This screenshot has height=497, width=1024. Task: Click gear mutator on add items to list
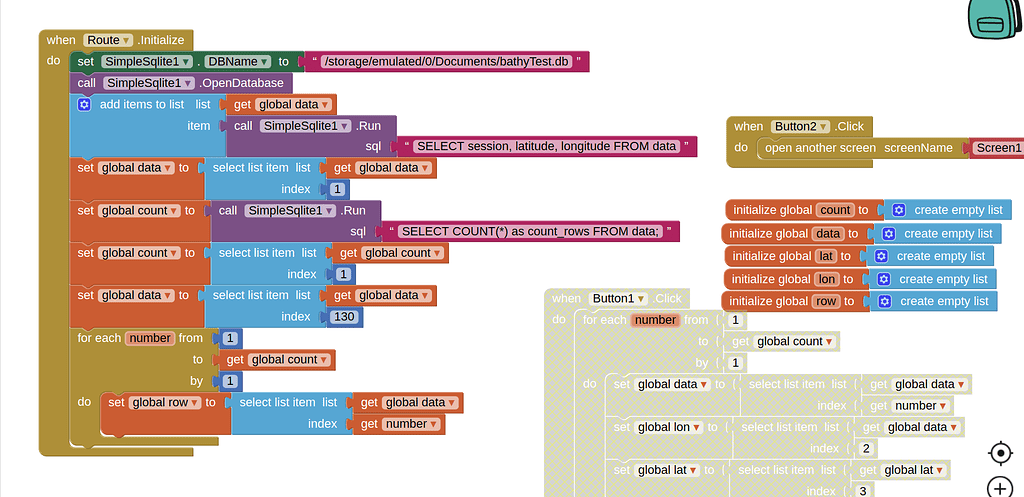click(x=84, y=104)
